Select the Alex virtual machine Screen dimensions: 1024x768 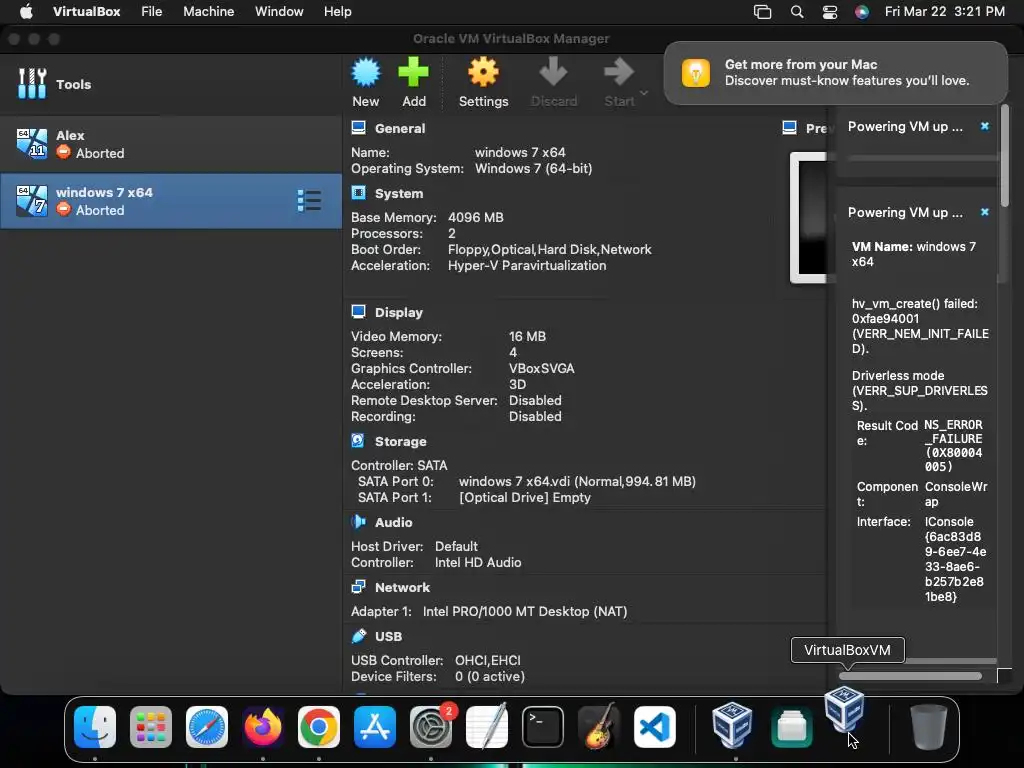pos(171,144)
